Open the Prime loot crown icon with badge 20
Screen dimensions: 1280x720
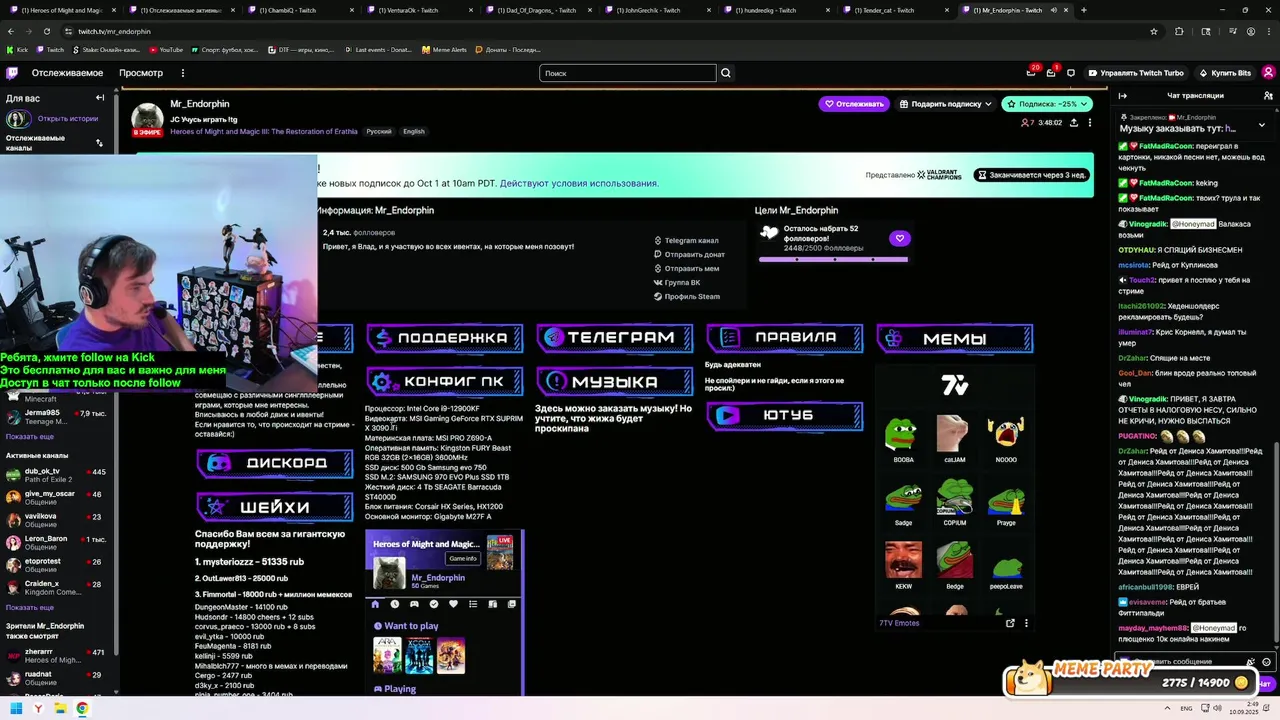coord(1031,73)
